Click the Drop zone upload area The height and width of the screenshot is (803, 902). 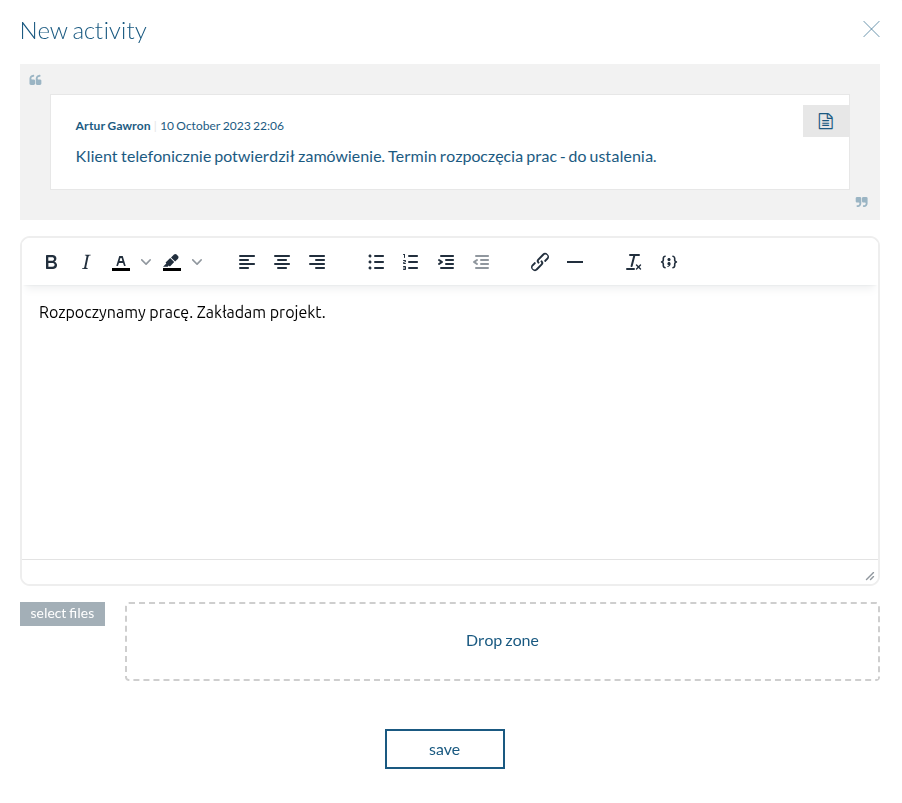[x=502, y=641]
